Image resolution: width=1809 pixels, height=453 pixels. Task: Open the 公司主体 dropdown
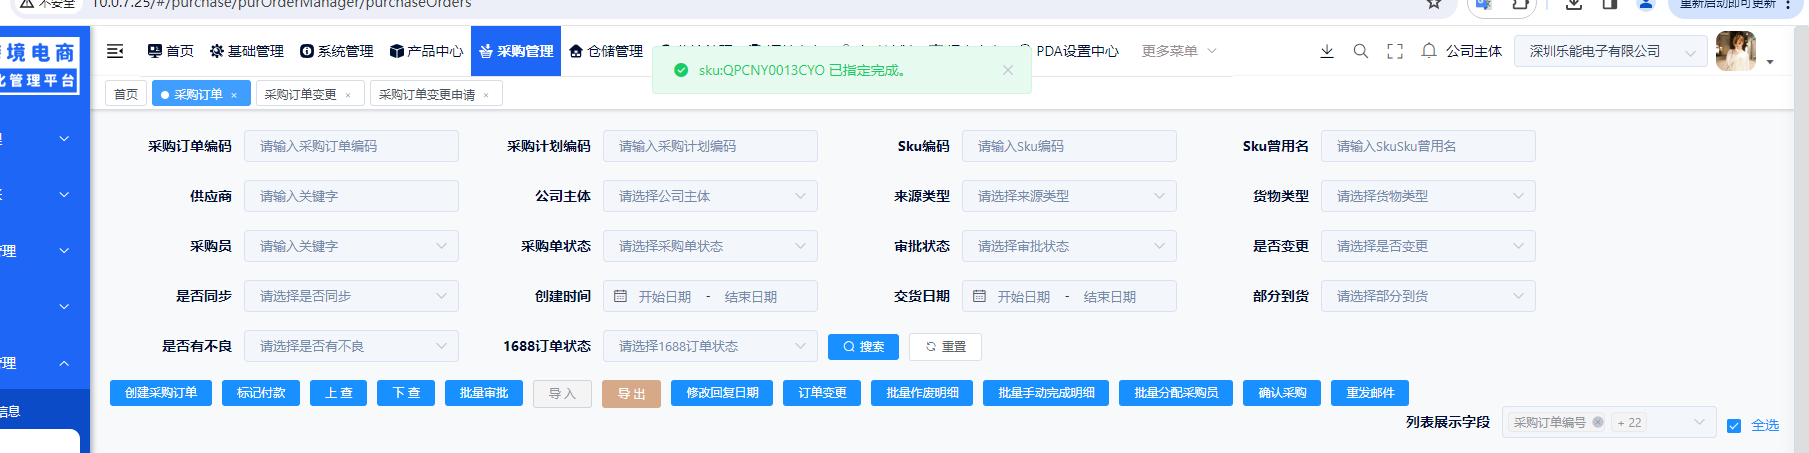710,196
